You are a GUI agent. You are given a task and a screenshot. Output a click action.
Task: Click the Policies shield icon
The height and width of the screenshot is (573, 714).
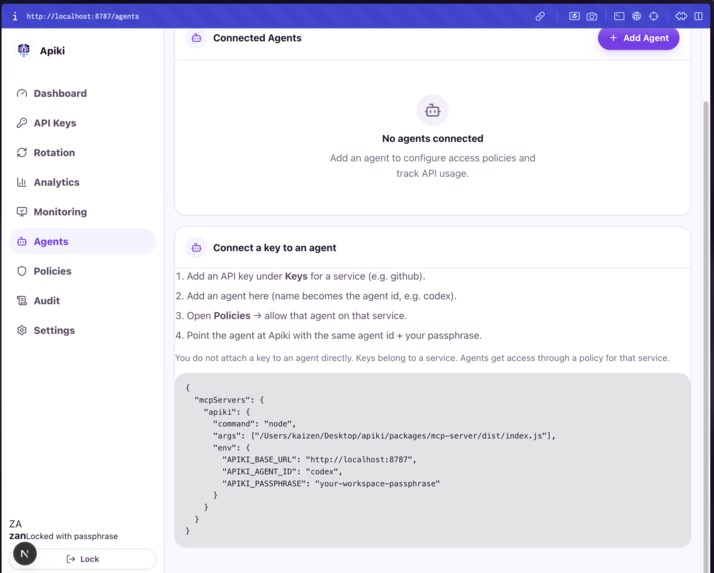coord(22,271)
